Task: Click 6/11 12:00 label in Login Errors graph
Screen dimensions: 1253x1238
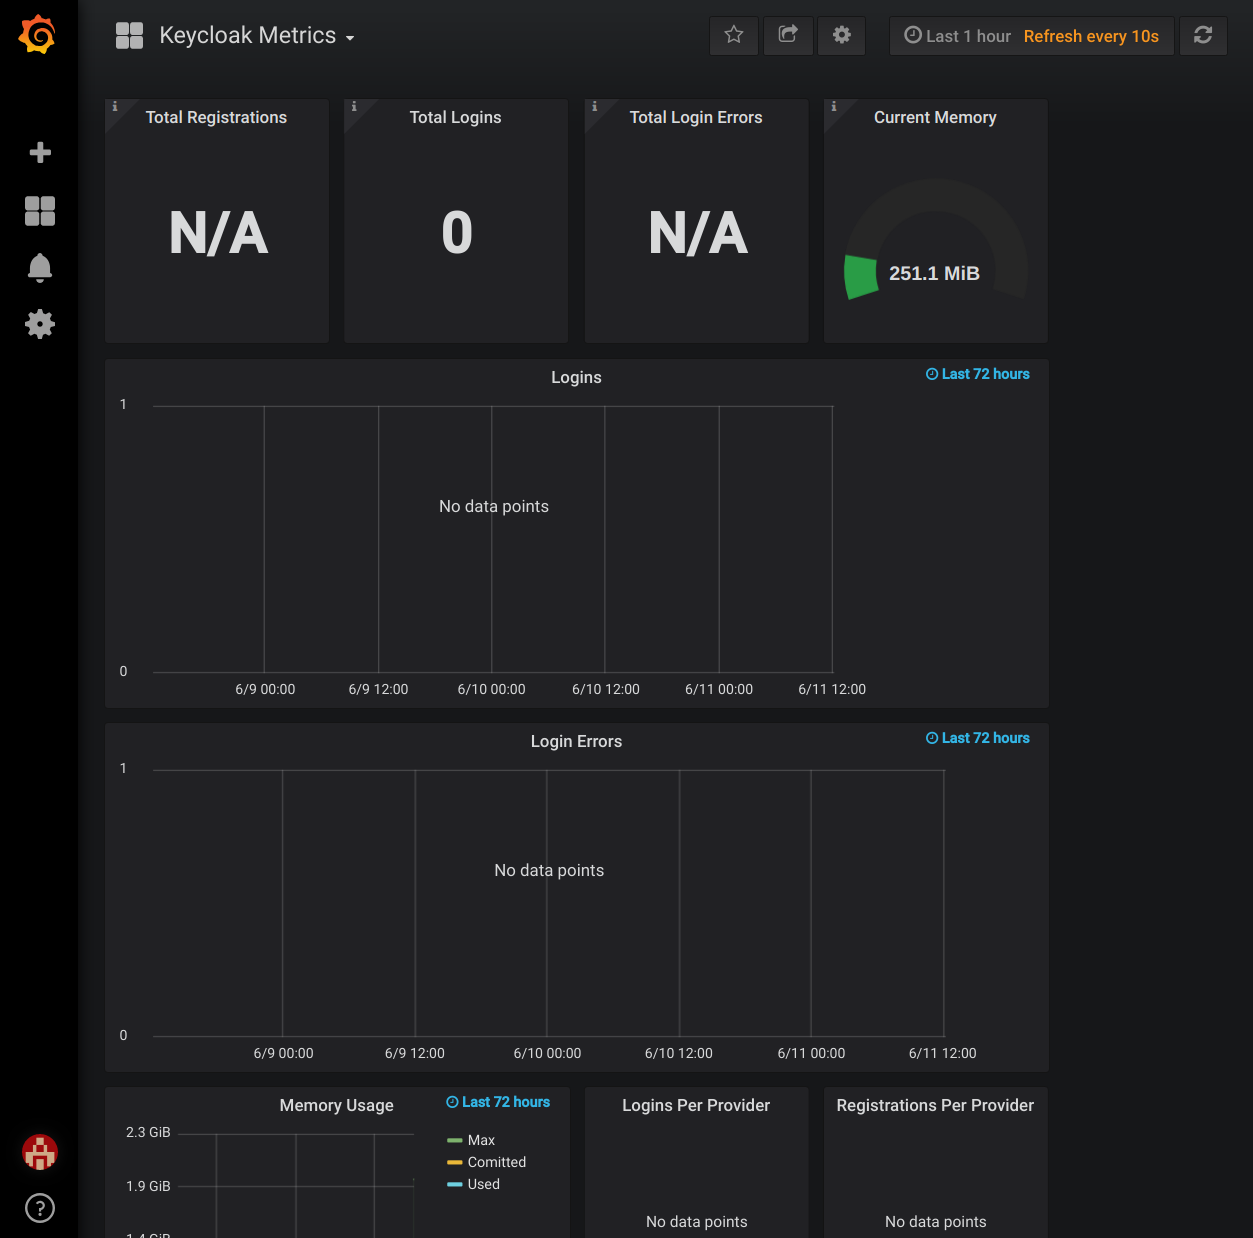Action: click(943, 1053)
